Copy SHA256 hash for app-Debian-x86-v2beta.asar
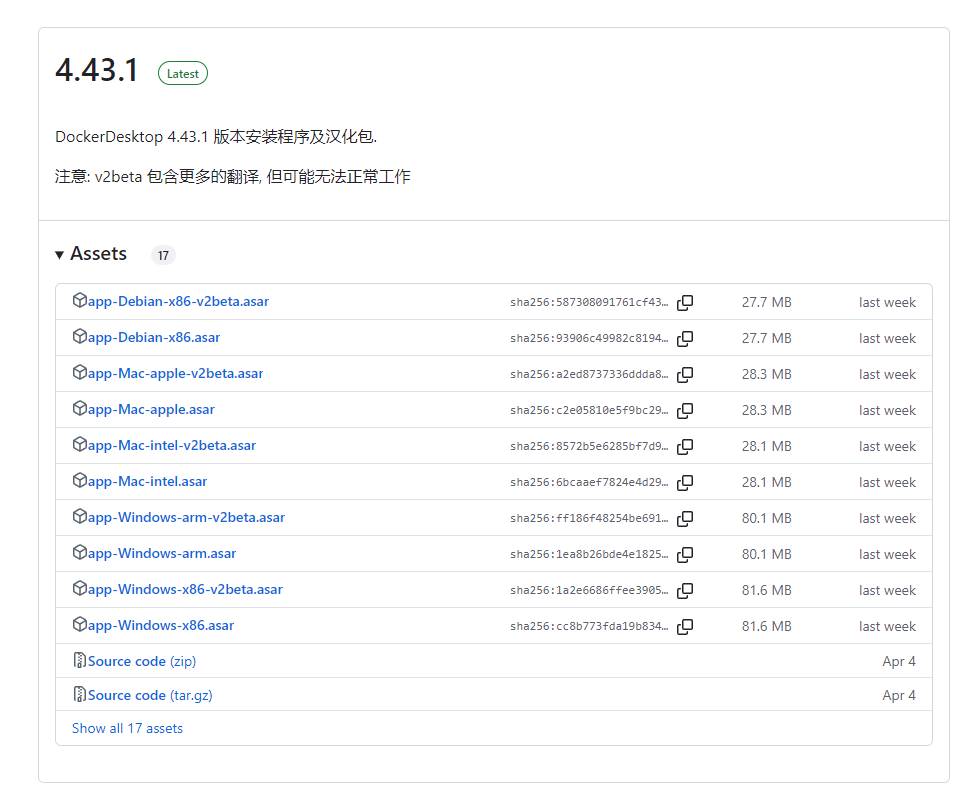 685,302
